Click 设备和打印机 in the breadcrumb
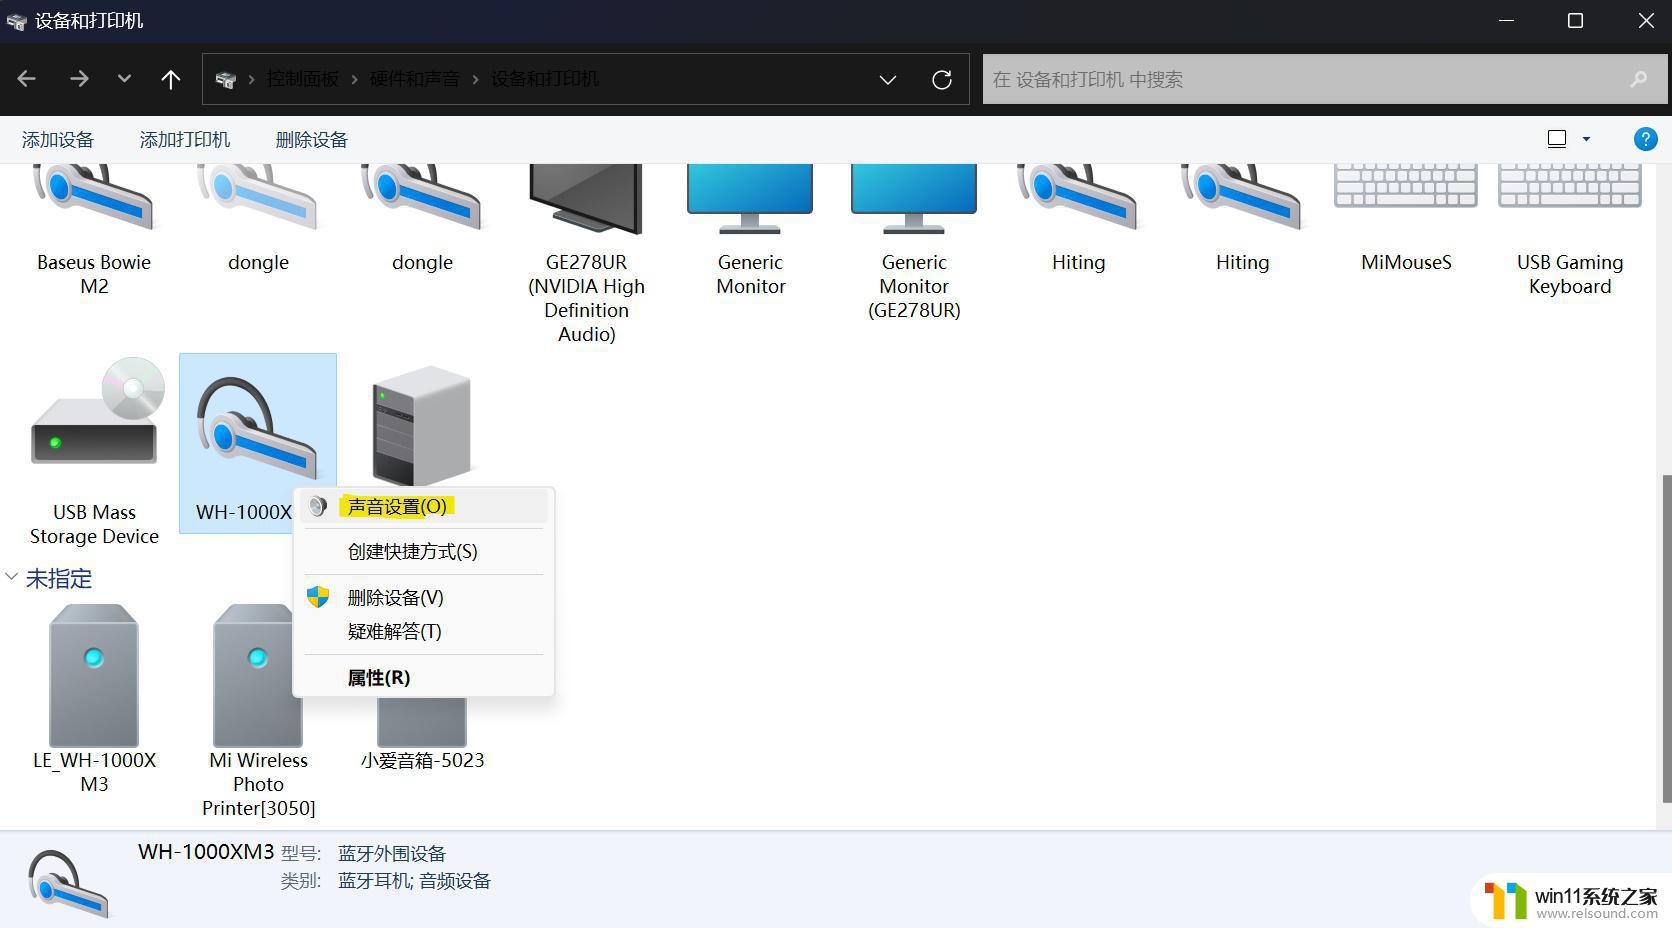Image resolution: width=1672 pixels, height=928 pixels. pos(545,79)
